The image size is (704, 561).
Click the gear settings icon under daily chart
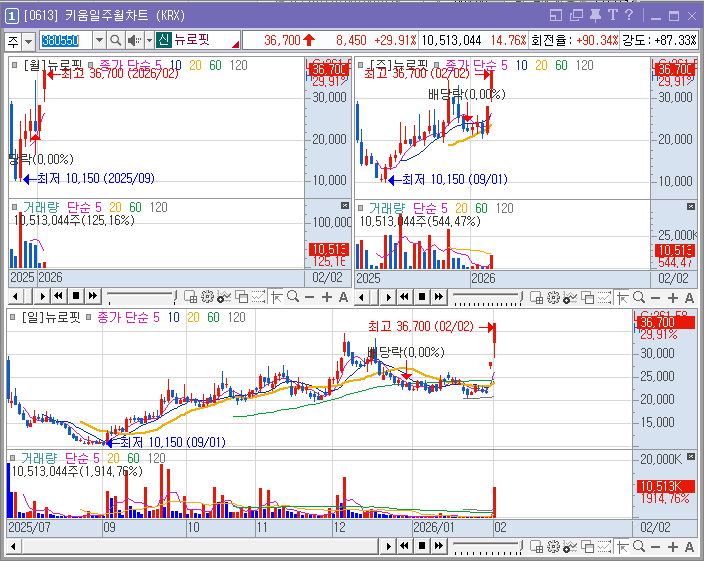tap(553, 546)
